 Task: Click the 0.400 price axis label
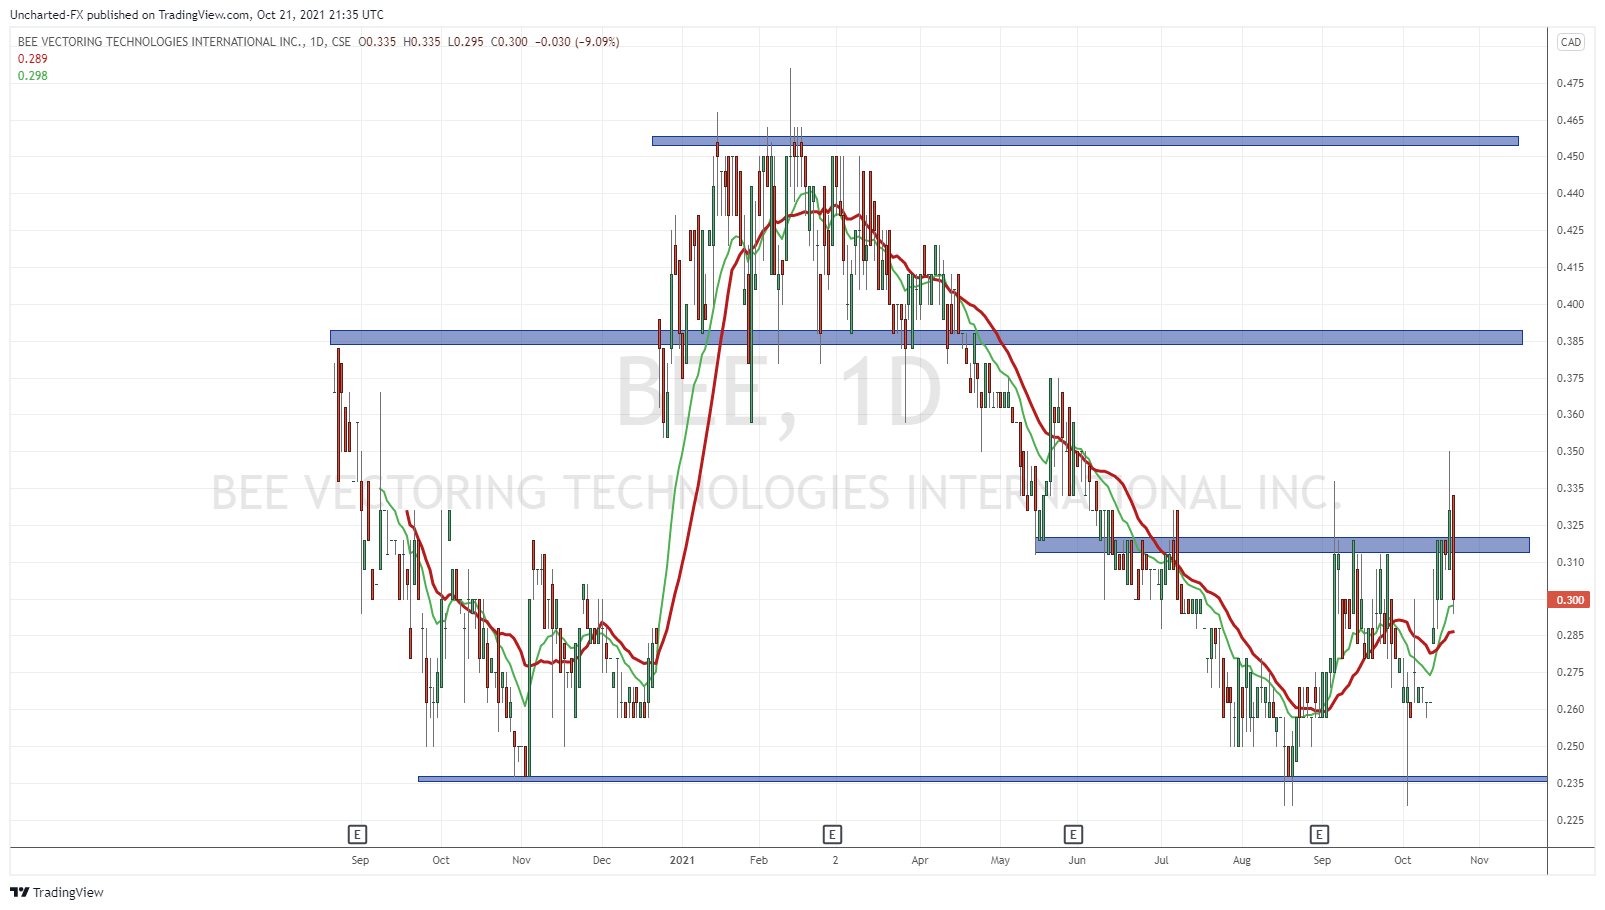1570,304
